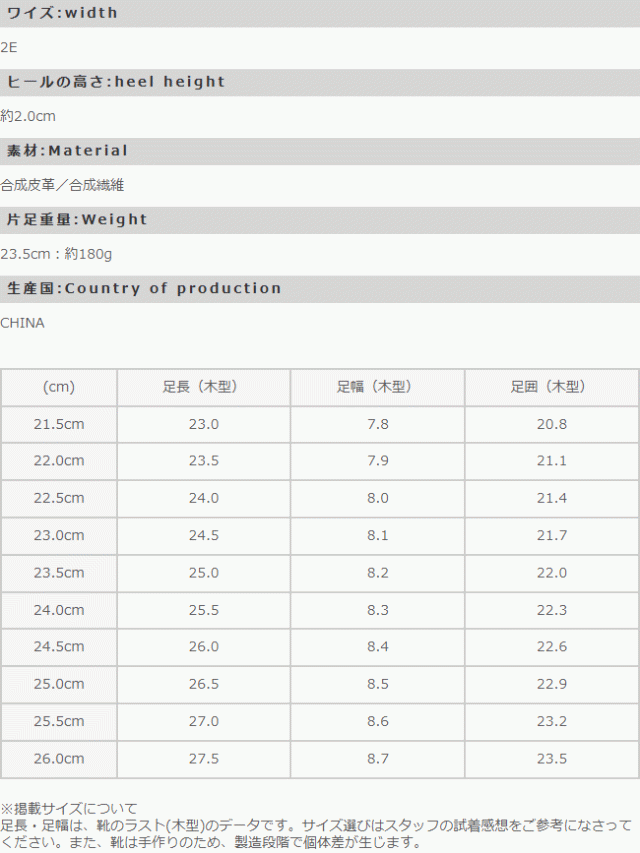Image resolution: width=640 pixels, height=853 pixels.
Task: Select the 21.5cm size row label
Action: click(59, 424)
